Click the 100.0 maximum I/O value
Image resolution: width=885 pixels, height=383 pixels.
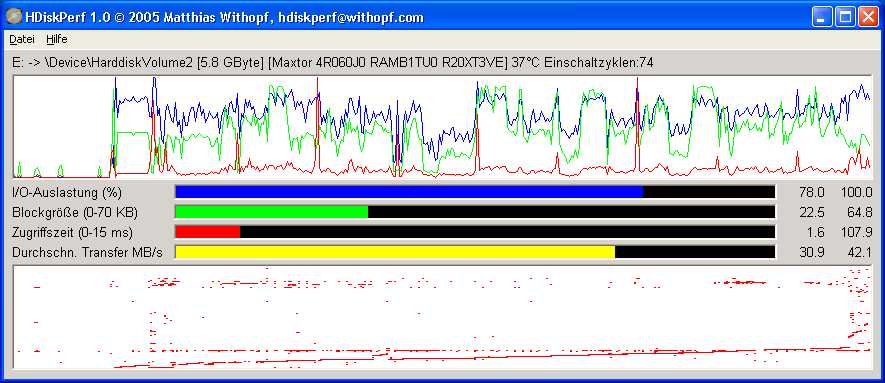click(x=856, y=193)
